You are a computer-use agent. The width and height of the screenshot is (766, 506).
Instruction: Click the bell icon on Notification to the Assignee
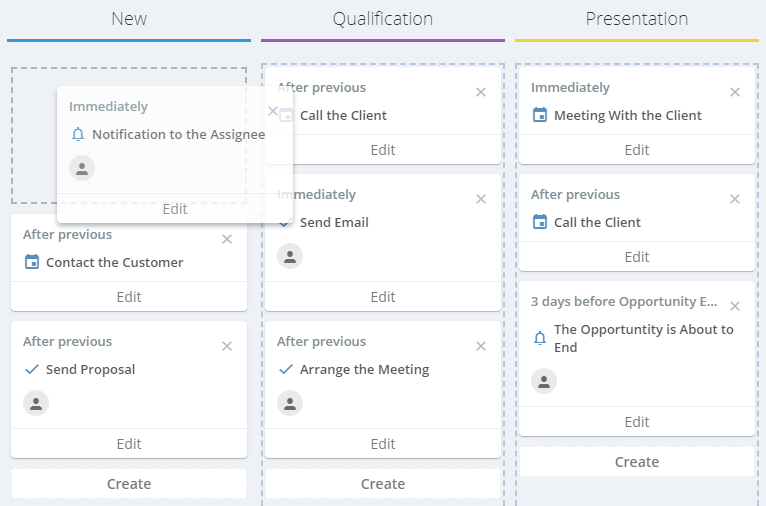[78, 134]
